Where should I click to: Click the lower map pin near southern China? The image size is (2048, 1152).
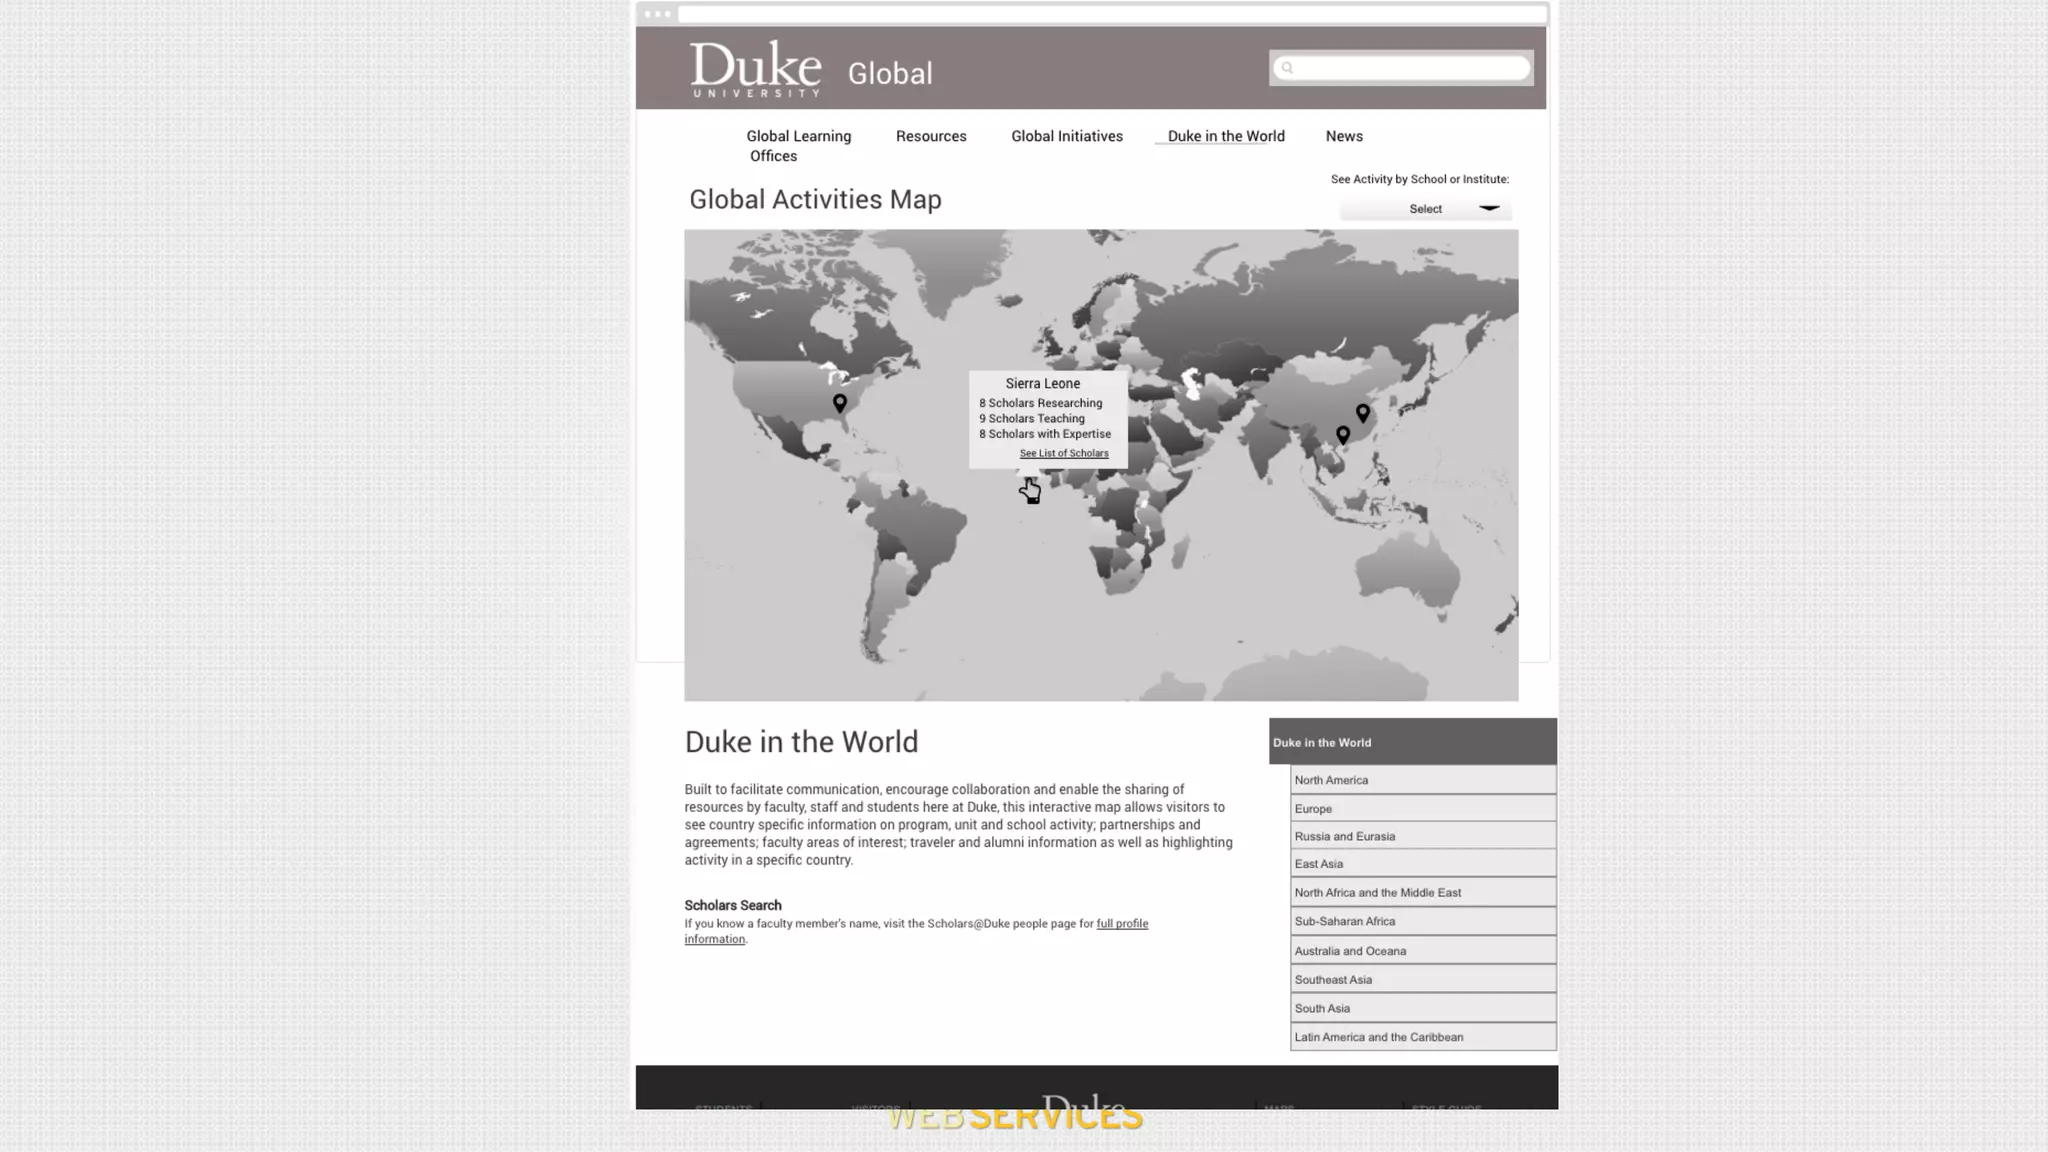click(1343, 434)
